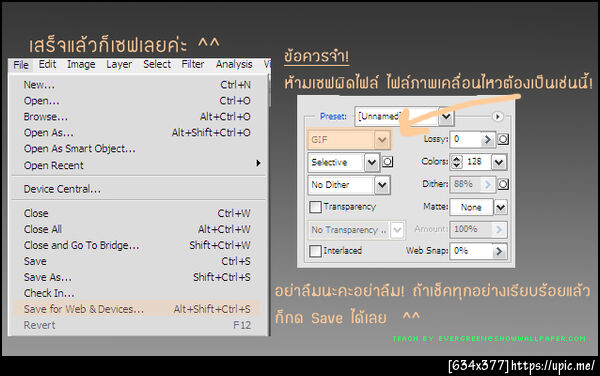Choose Save (Ctrl+S) from File menu
This screenshot has height=376, width=600.
(137, 261)
